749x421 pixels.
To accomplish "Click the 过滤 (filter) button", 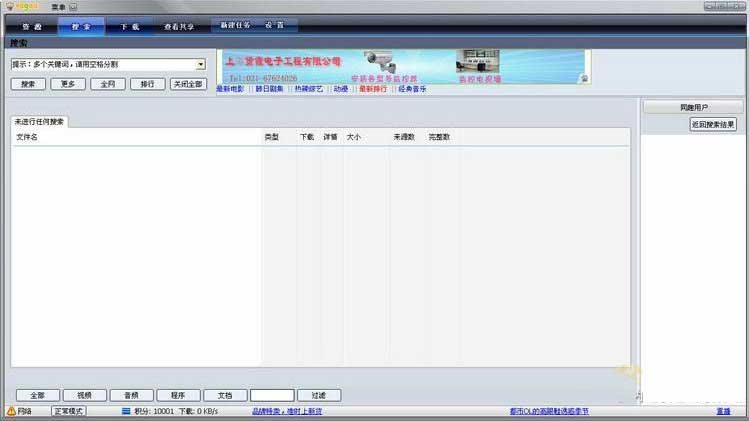I will (x=318, y=395).
